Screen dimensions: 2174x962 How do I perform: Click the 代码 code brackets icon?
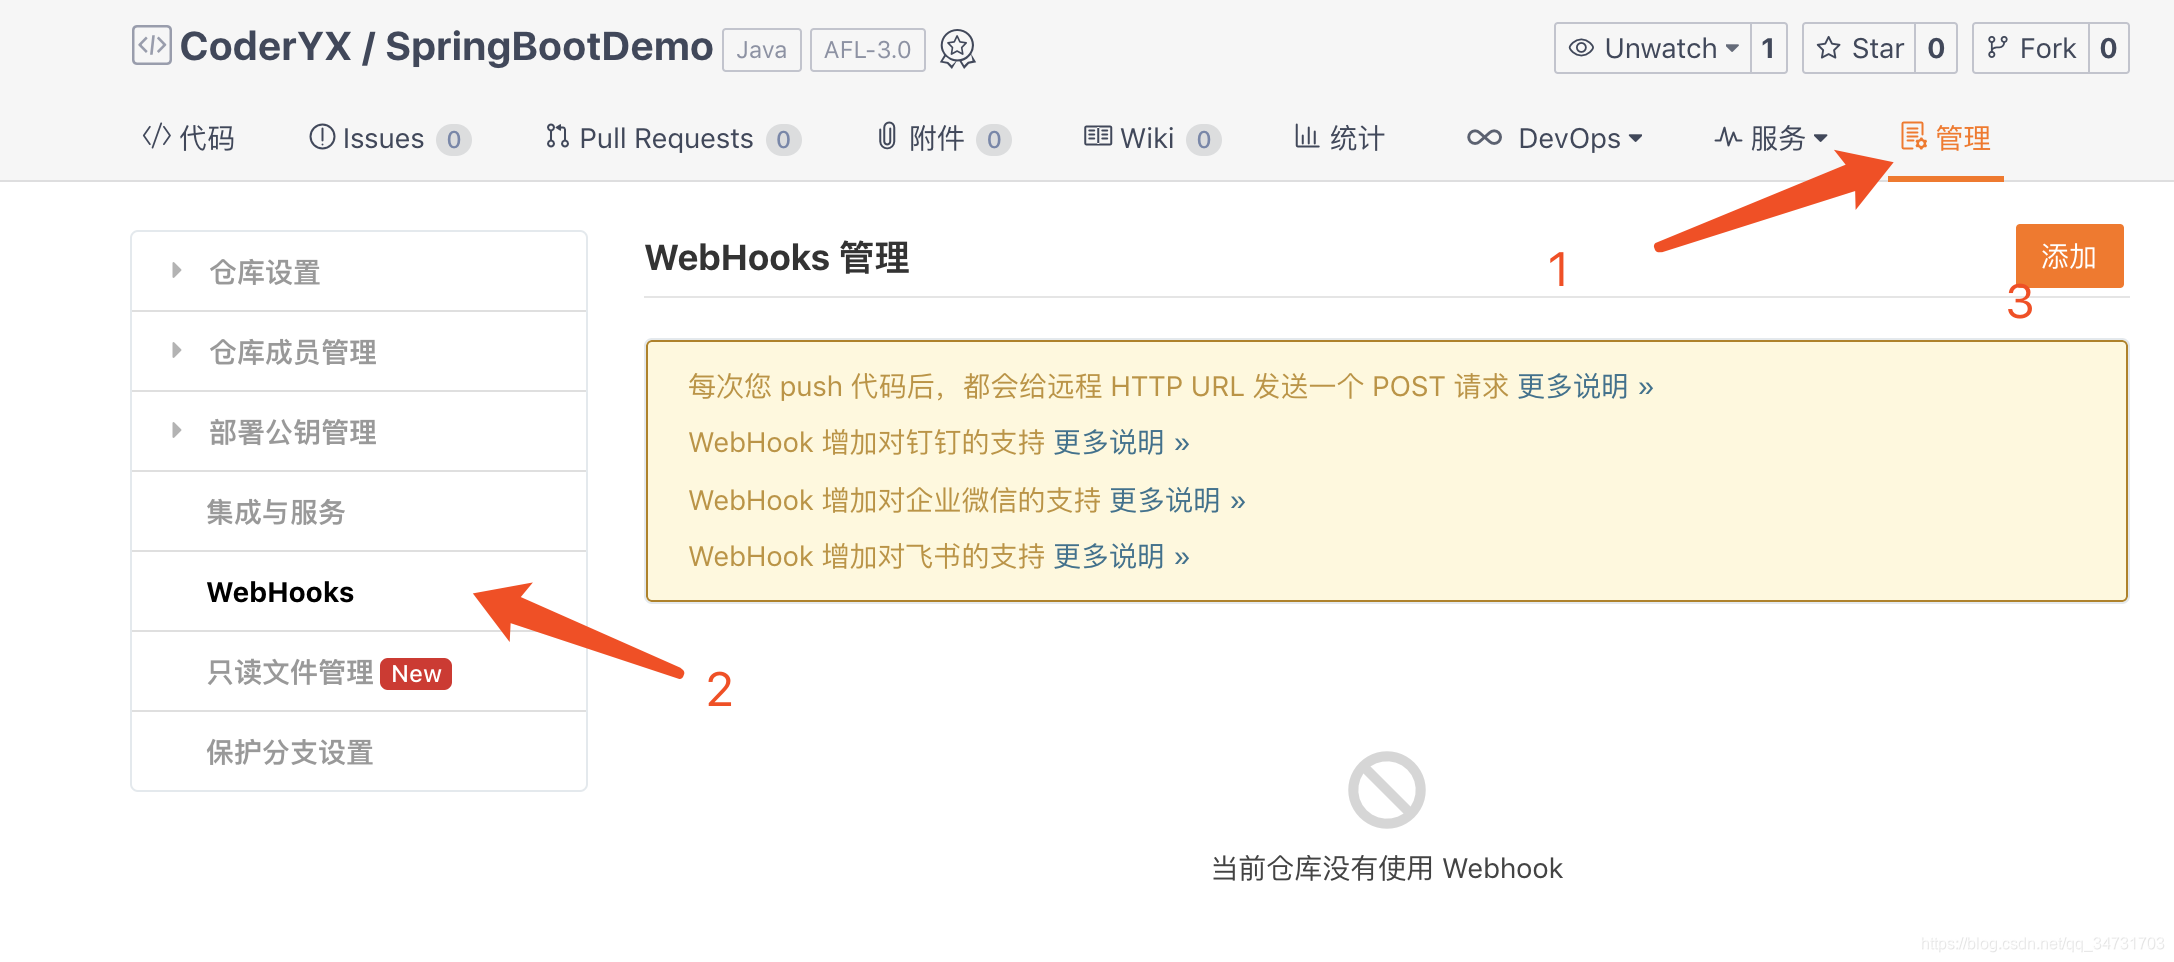[156, 136]
